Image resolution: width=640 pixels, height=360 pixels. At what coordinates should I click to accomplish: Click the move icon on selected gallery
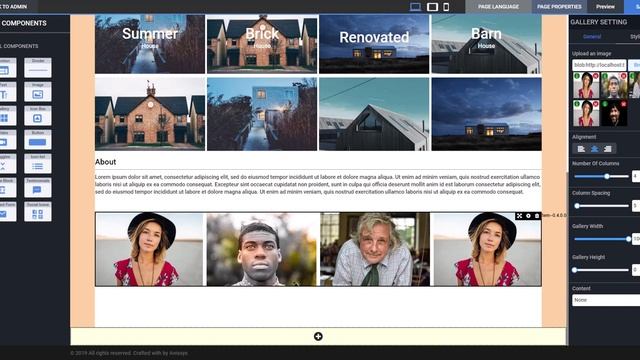tap(519, 216)
